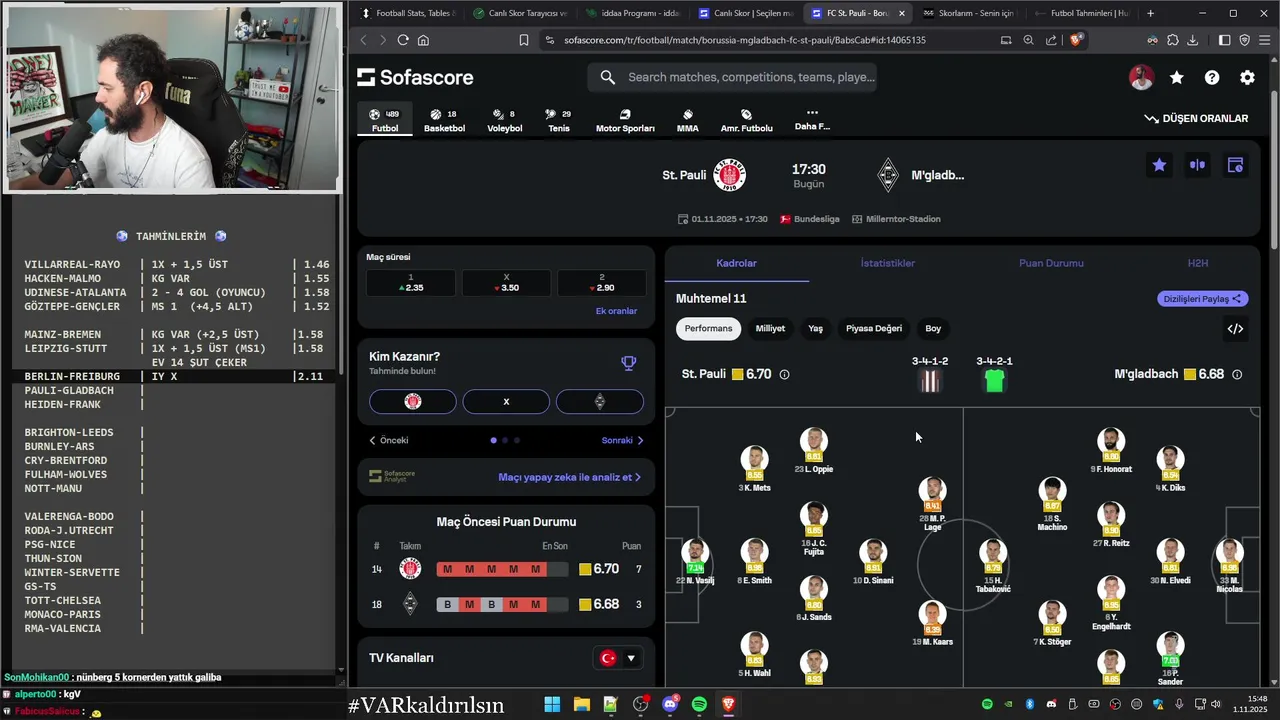
Task: Switch to the Kadrolar tab
Action: click(x=737, y=263)
